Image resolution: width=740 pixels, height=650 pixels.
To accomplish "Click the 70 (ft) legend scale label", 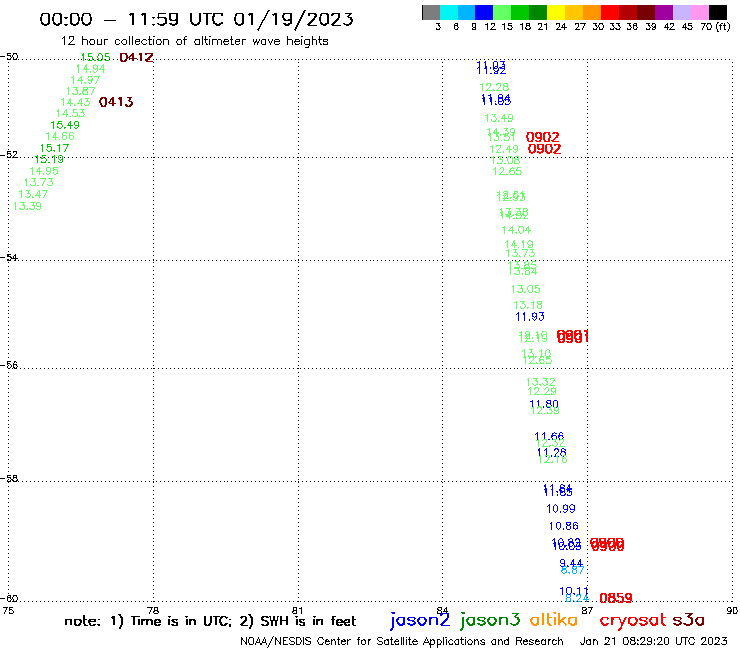I will click(x=715, y=27).
